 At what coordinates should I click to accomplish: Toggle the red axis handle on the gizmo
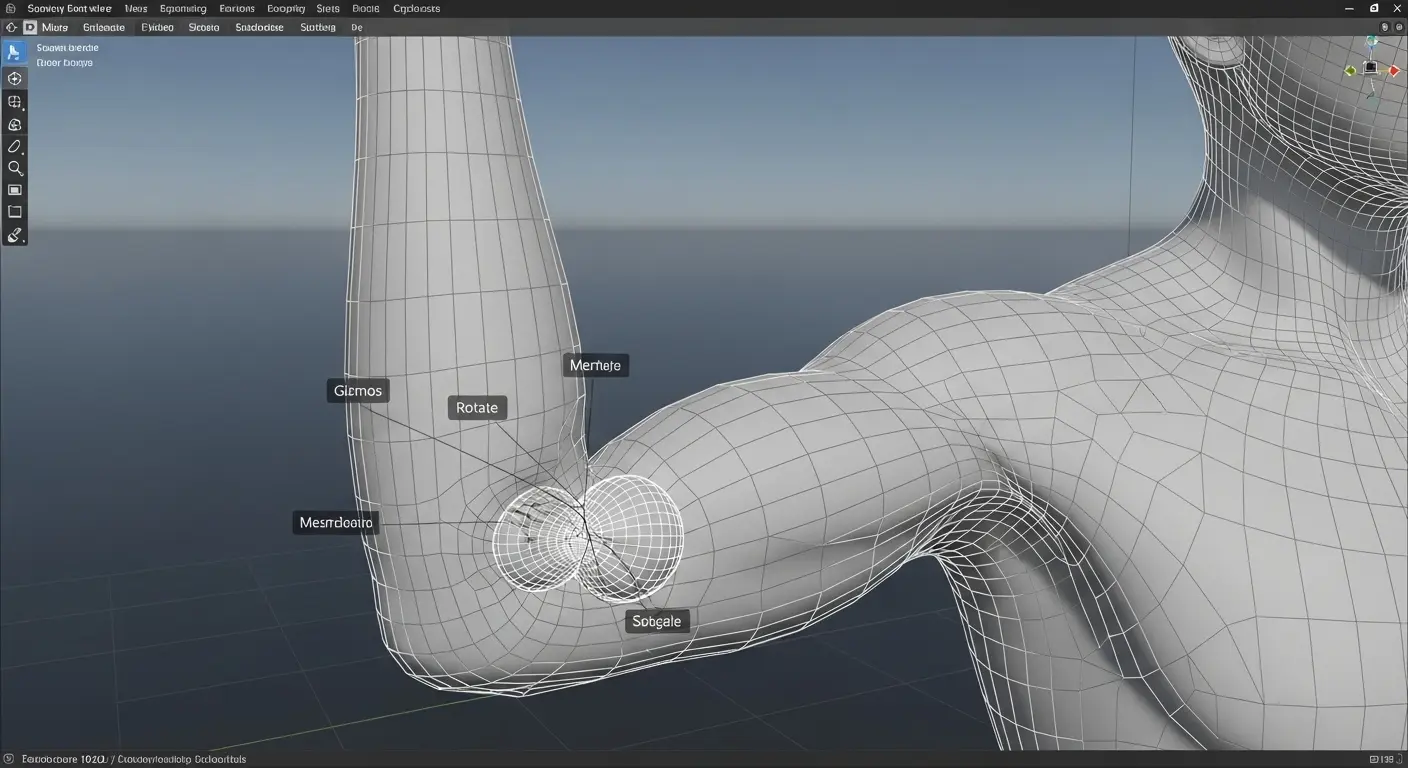pyautogui.click(x=1393, y=70)
